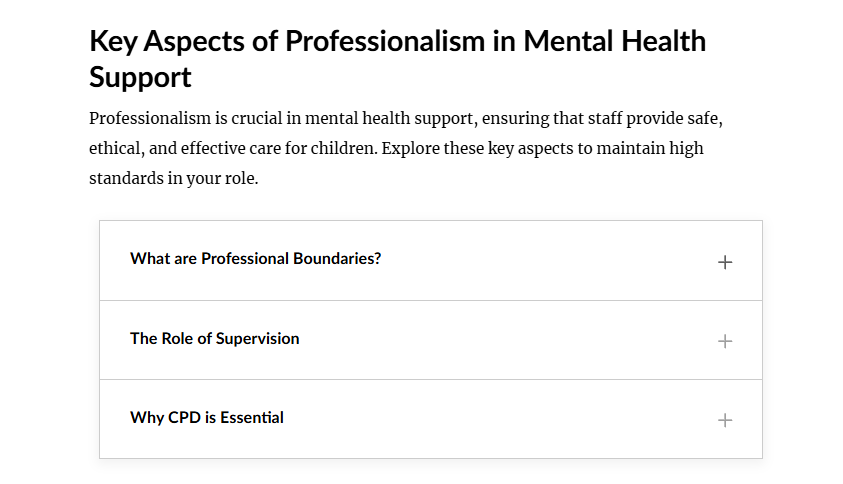Click the blank area of the CPD accordion row
843x484 pixels.
pyautogui.click(x=500, y=419)
